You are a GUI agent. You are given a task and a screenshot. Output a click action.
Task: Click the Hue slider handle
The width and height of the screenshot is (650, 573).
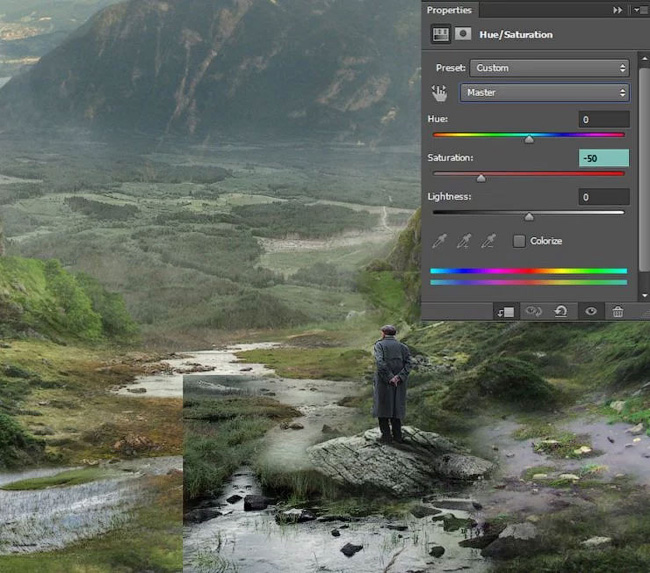click(x=529, y=139)
